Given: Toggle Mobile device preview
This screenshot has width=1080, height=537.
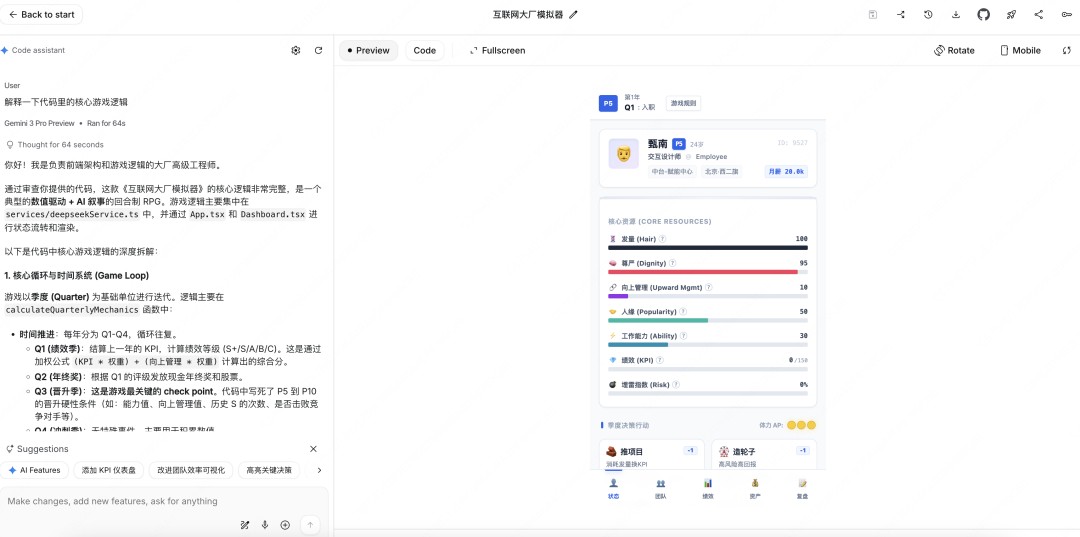Looking at the screenshot, I should tap(1020, 50).
